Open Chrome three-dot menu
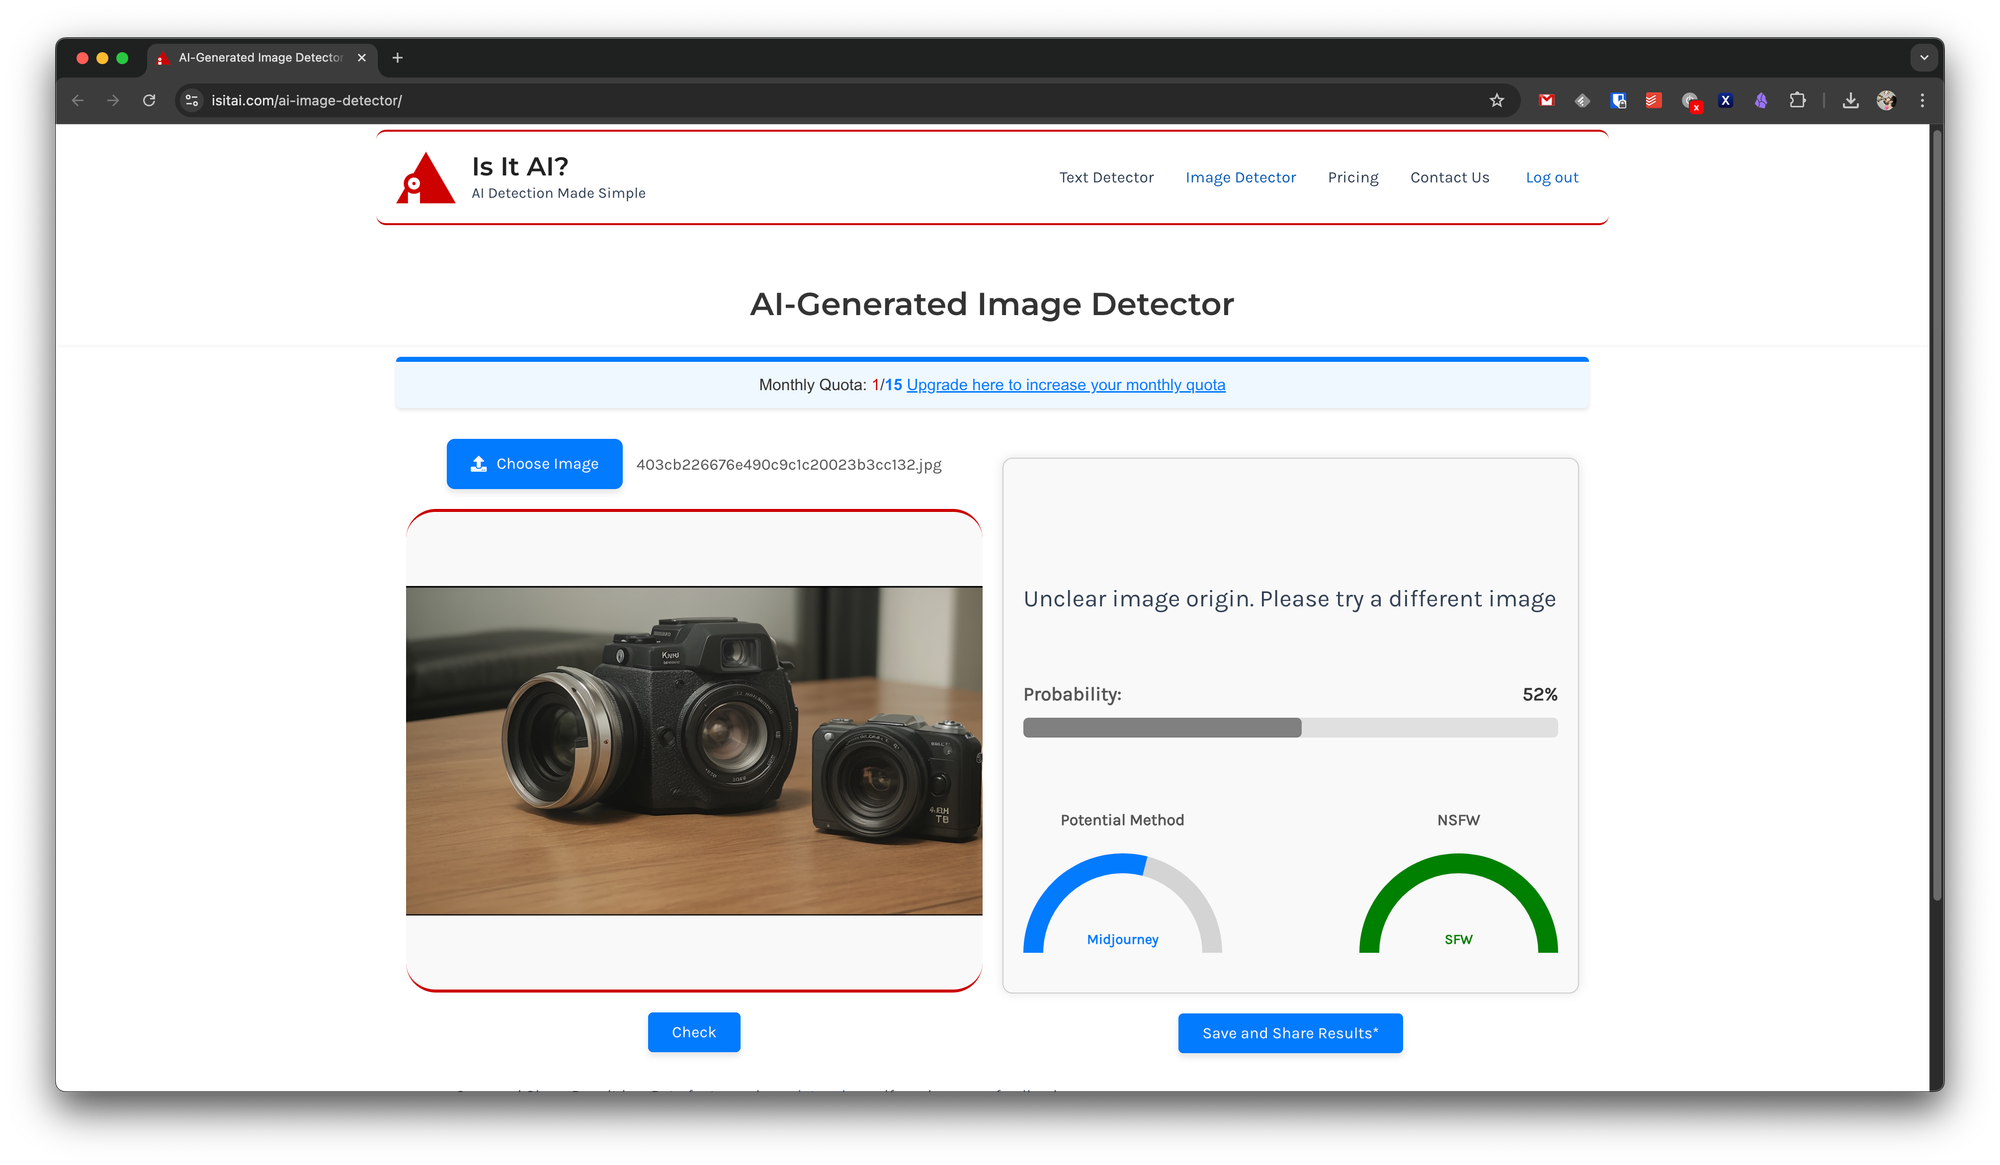 click(x=1922, y=100)
